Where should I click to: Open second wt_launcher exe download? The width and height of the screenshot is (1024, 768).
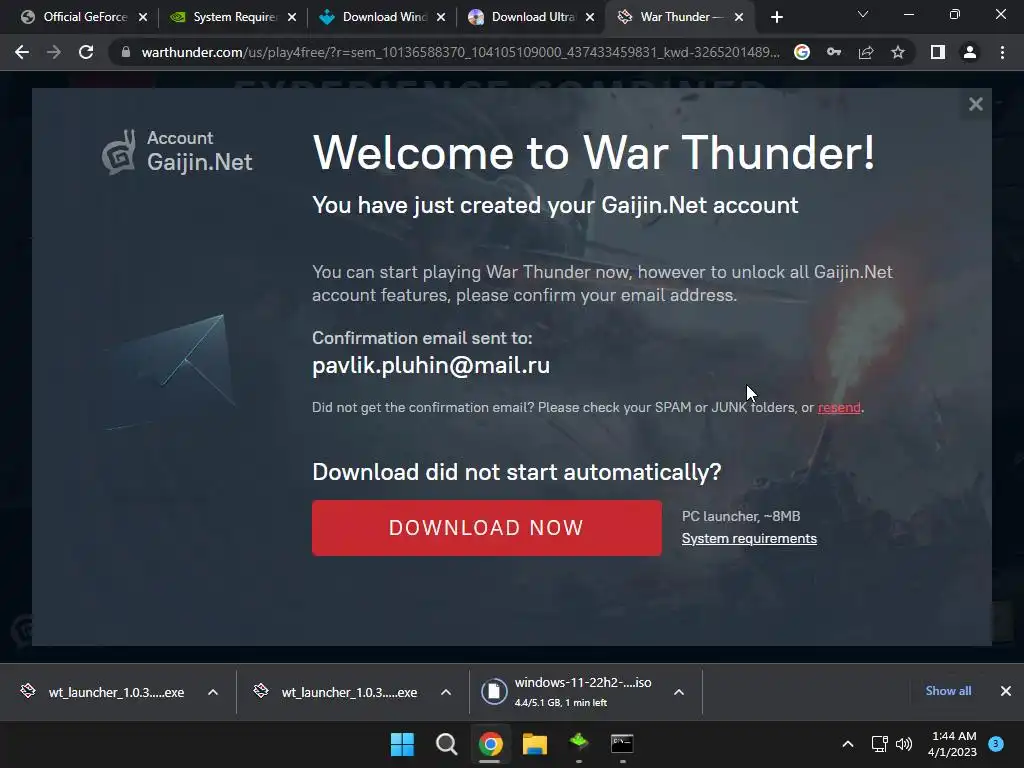338,692
